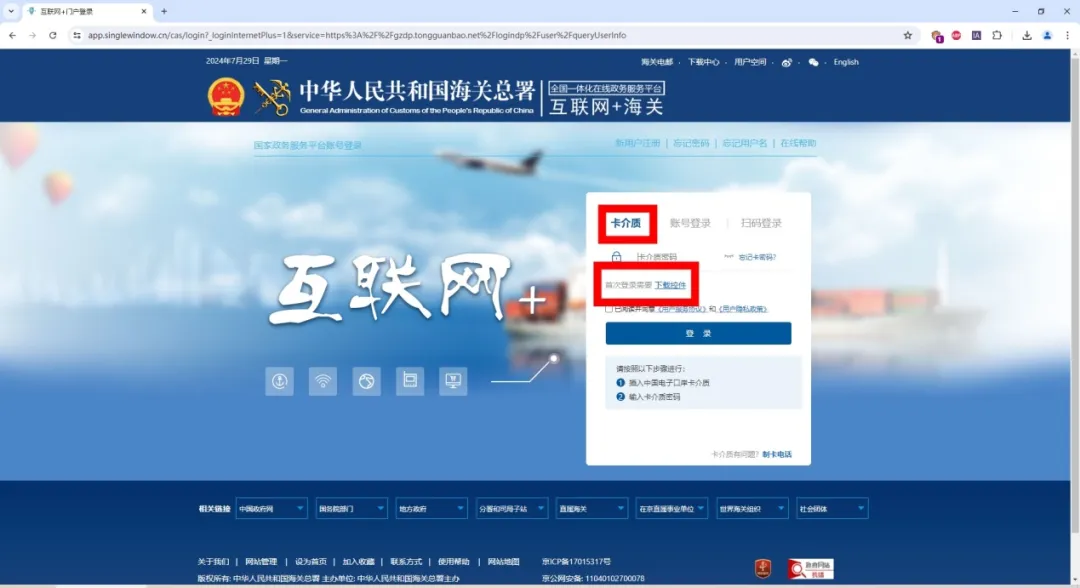Click 忘记密码 link near top right
Screen dimensions: 1080x588
(x=691, y=143)
